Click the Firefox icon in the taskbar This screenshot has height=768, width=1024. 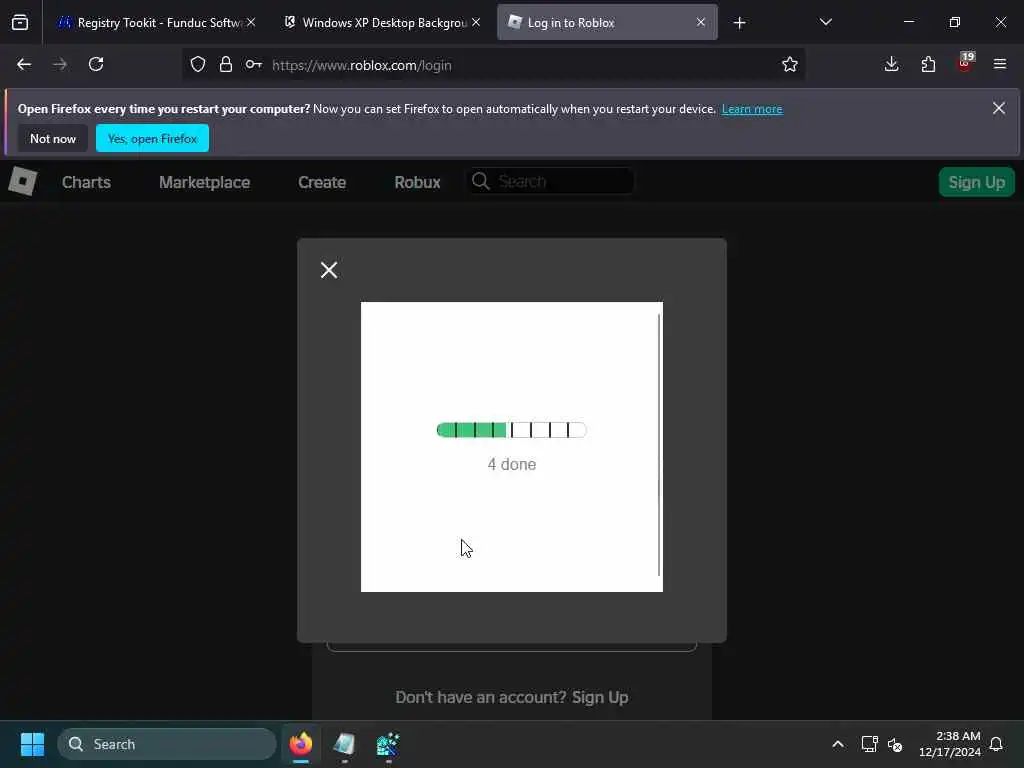301,744
